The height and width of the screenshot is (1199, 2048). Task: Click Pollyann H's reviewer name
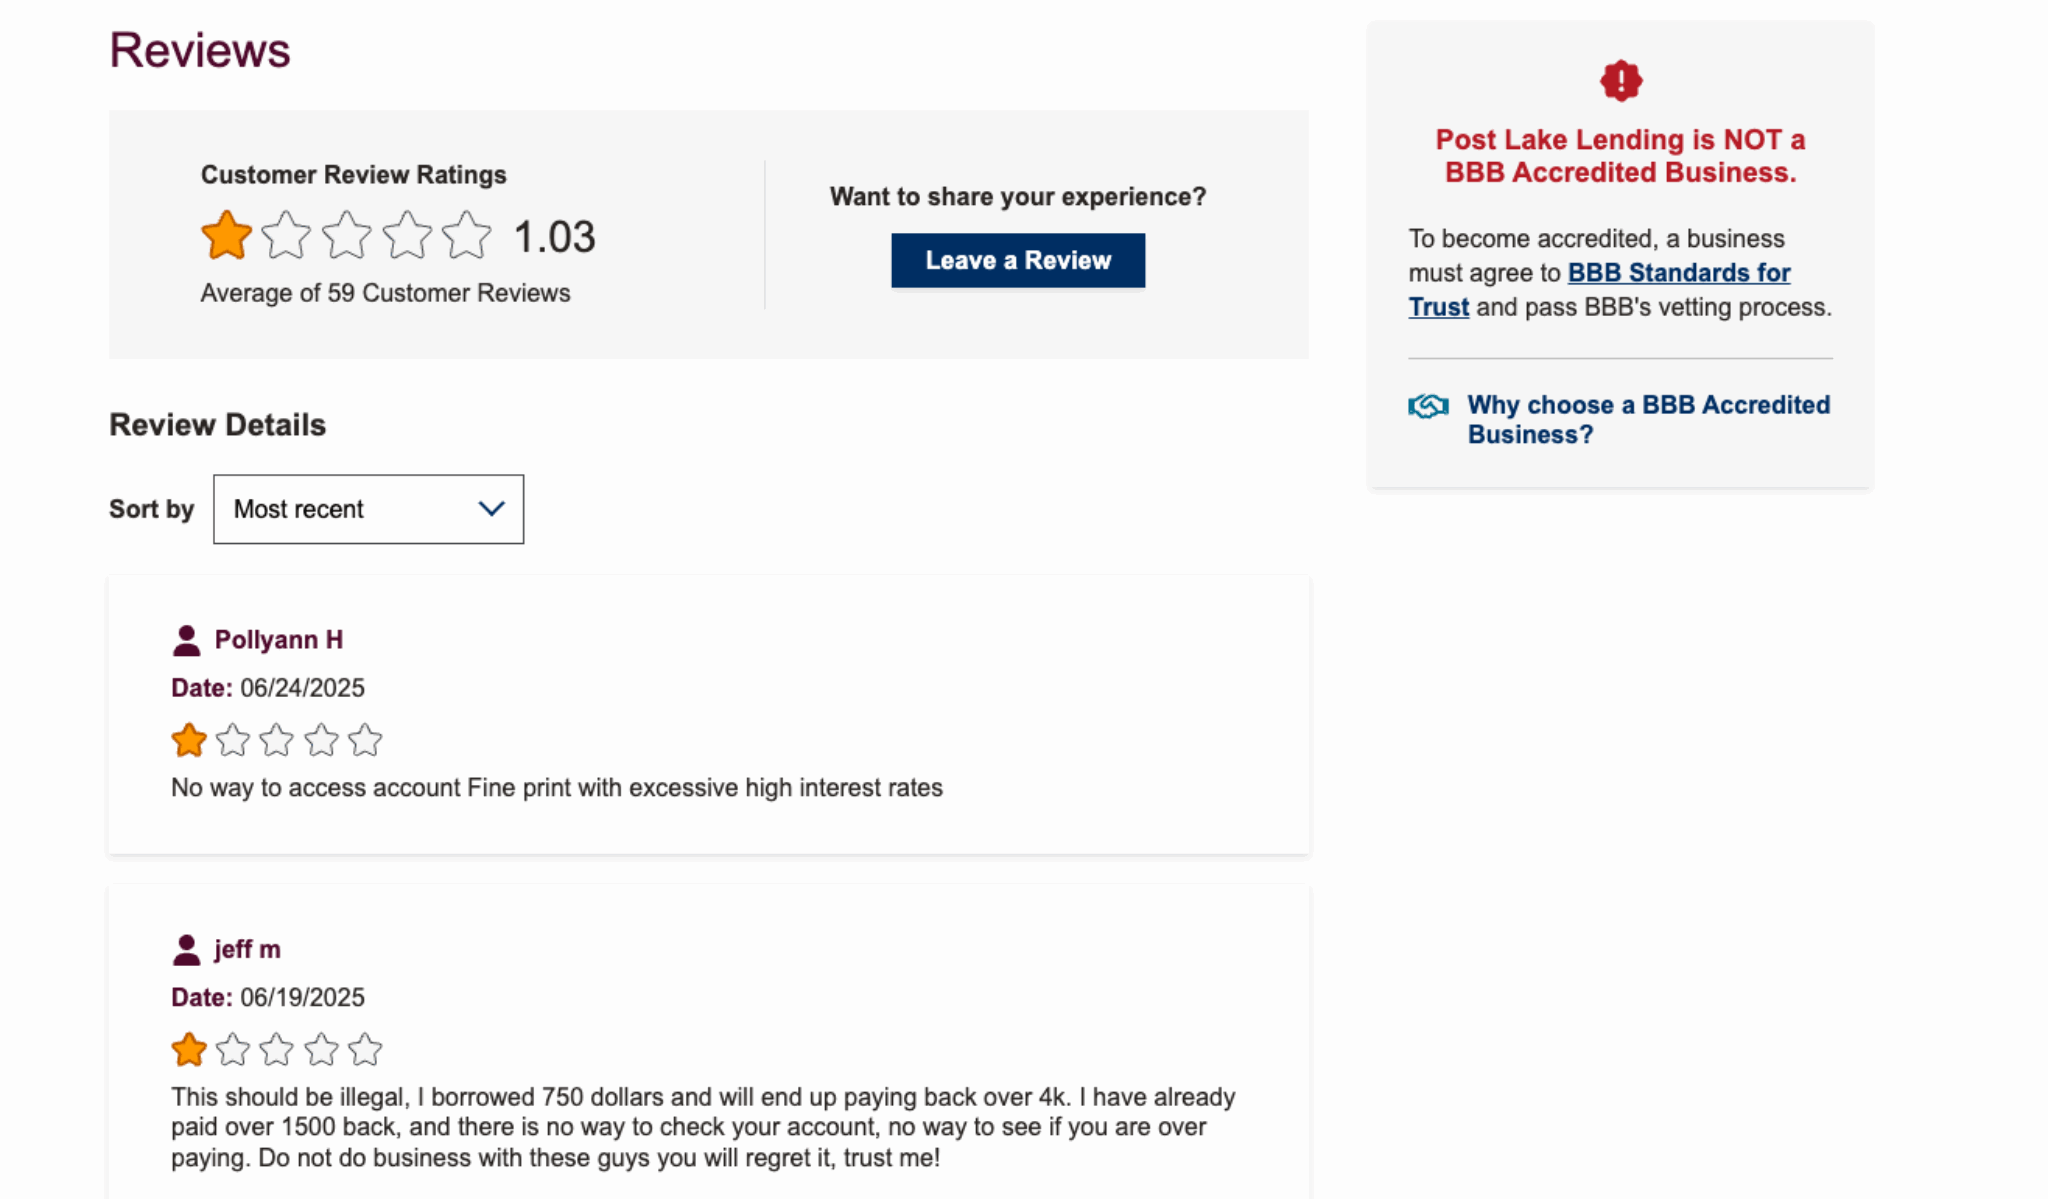point(279,639)
